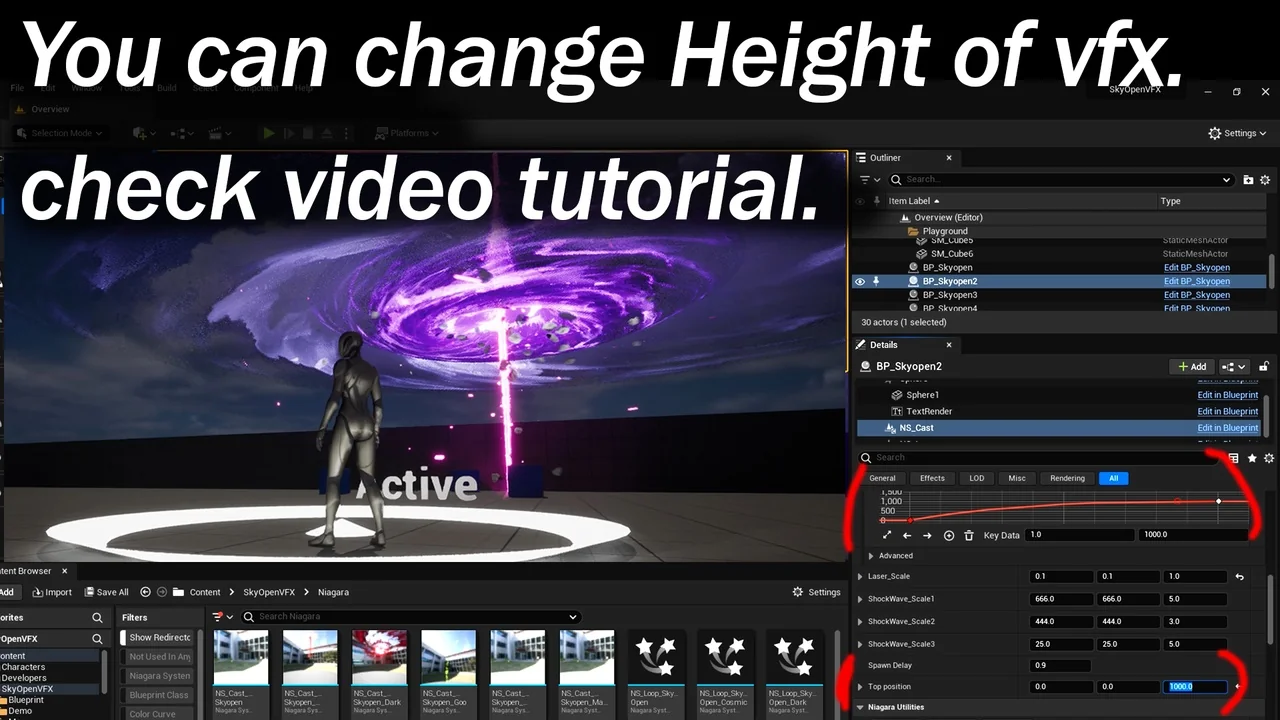
Task: Expand the Advanced section
Action: (x=871, y=556)
